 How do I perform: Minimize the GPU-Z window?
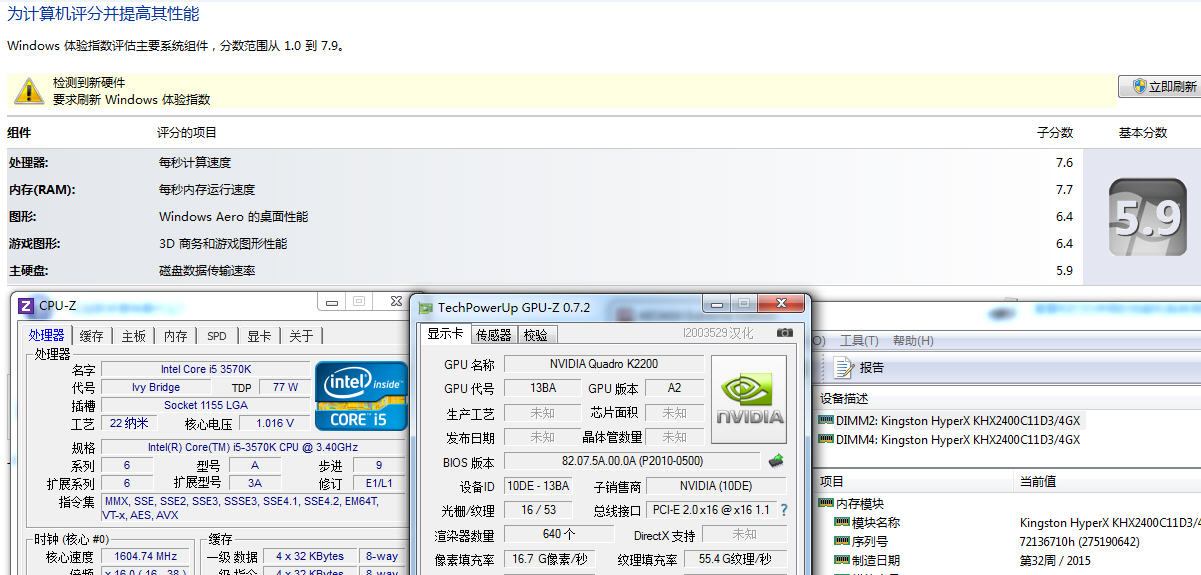click(x=717, y=303)
